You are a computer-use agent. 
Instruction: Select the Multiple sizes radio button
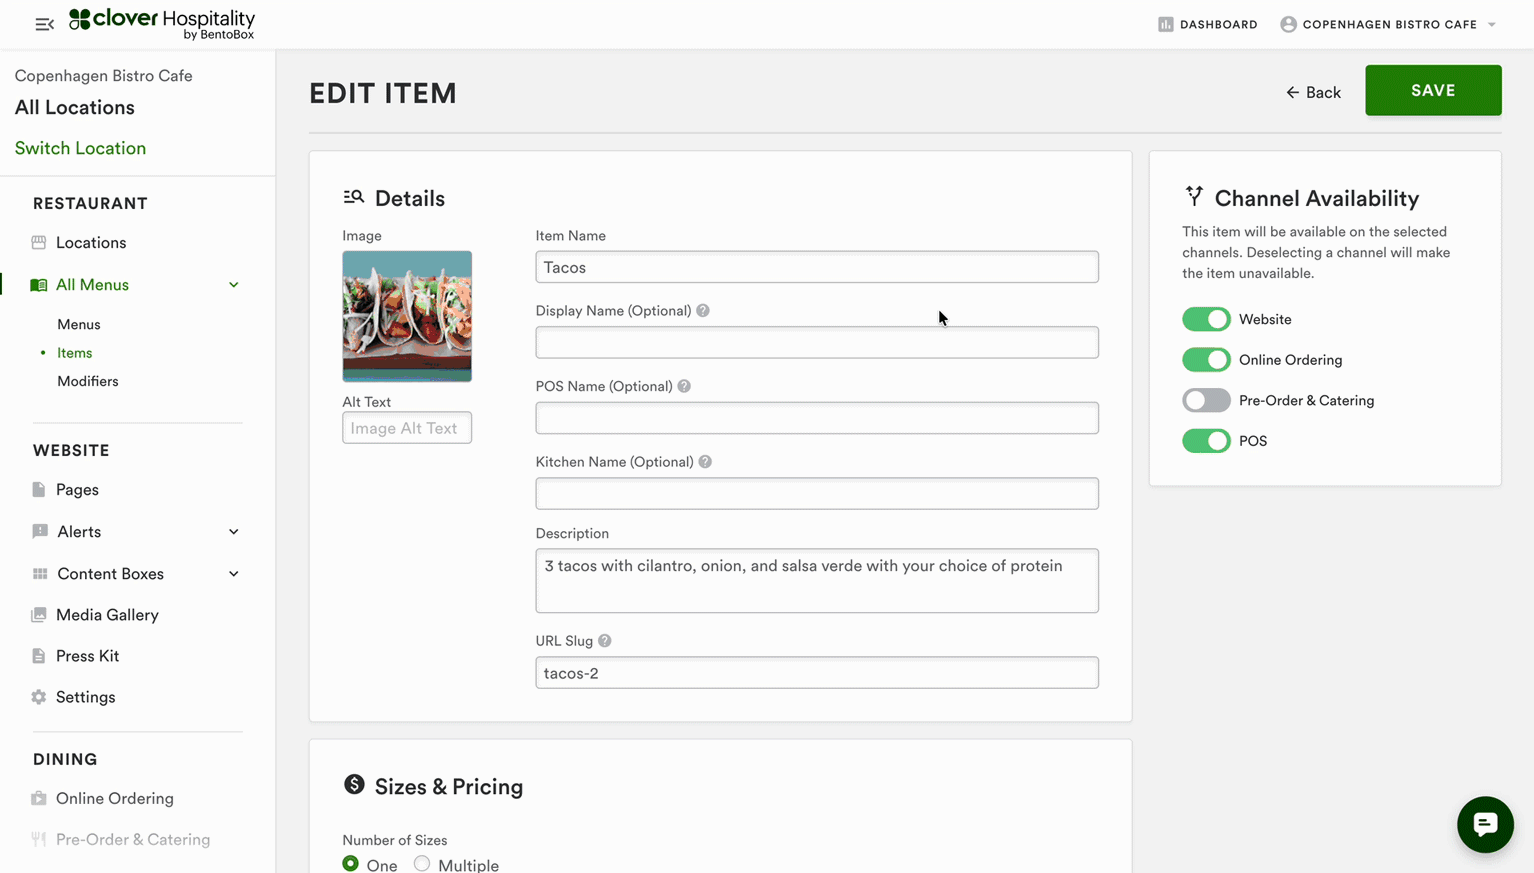(x=422, y=864)
